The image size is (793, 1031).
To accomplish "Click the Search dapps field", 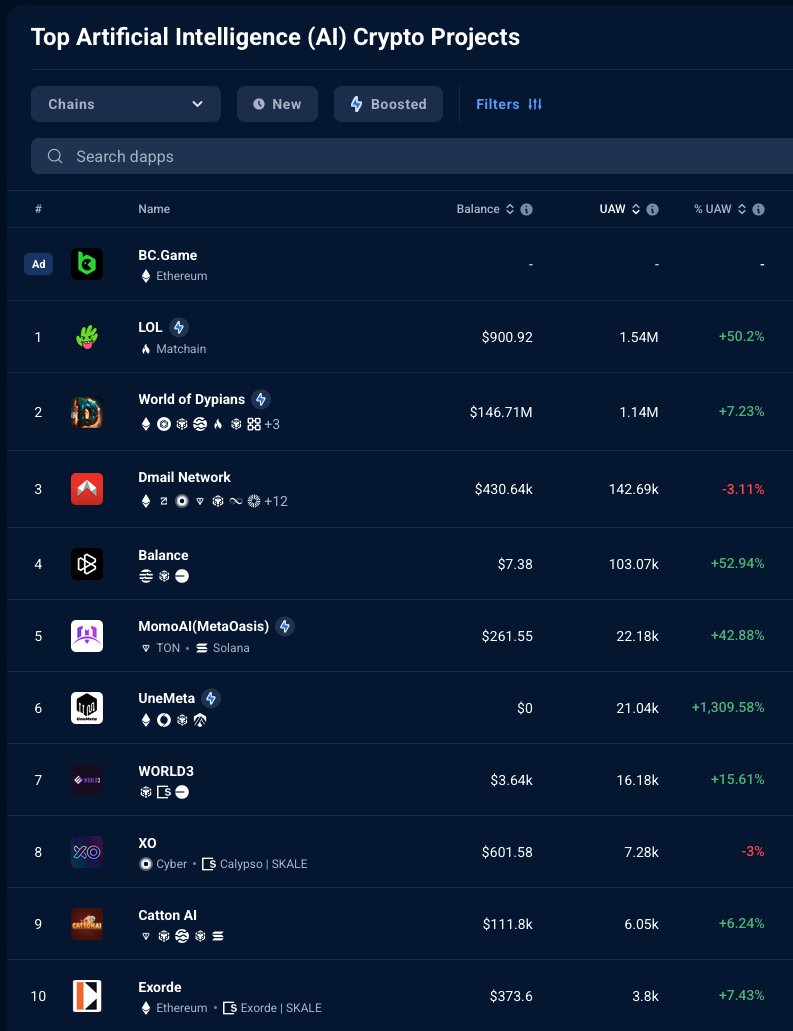I will (412, 156).
